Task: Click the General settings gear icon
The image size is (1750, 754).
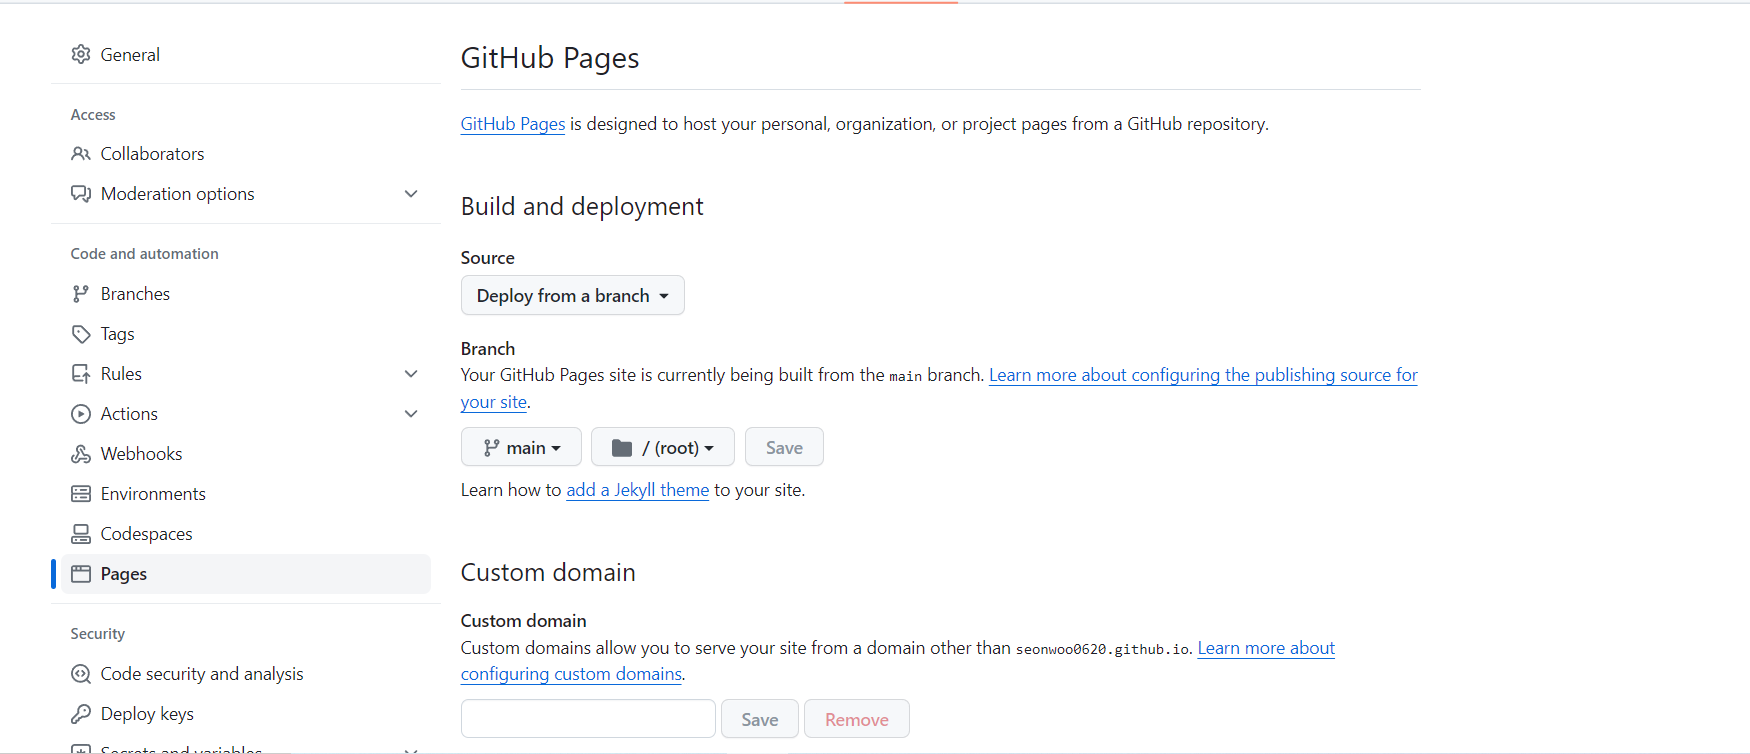Action: (x=81, y=54)
